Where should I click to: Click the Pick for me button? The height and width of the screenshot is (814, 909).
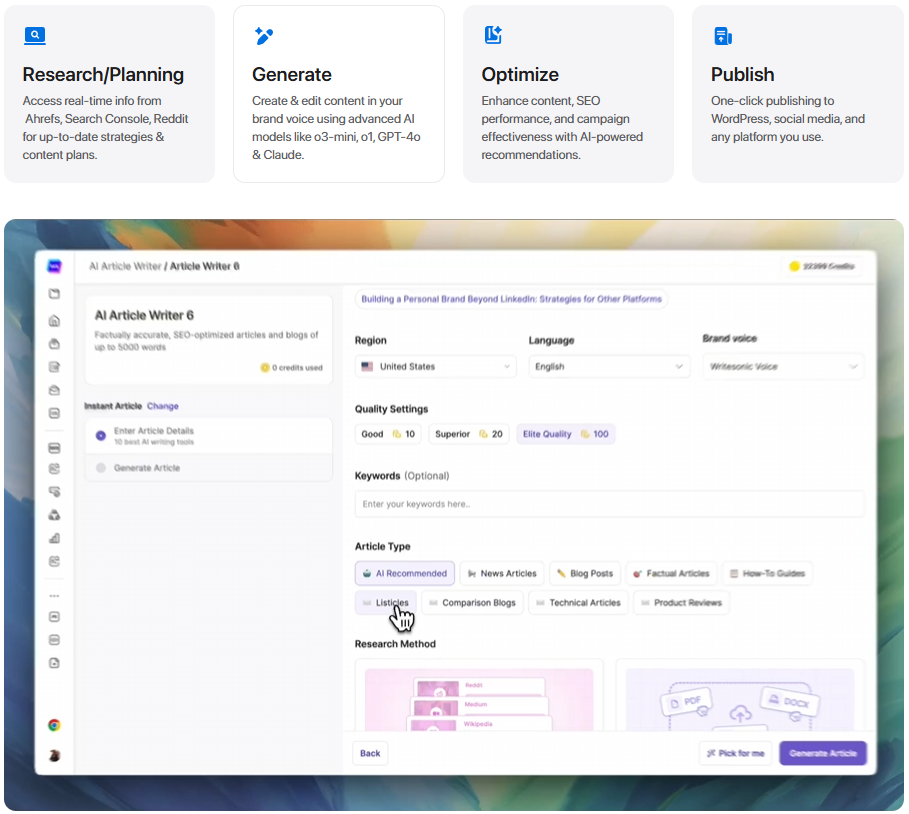point(736,753)
